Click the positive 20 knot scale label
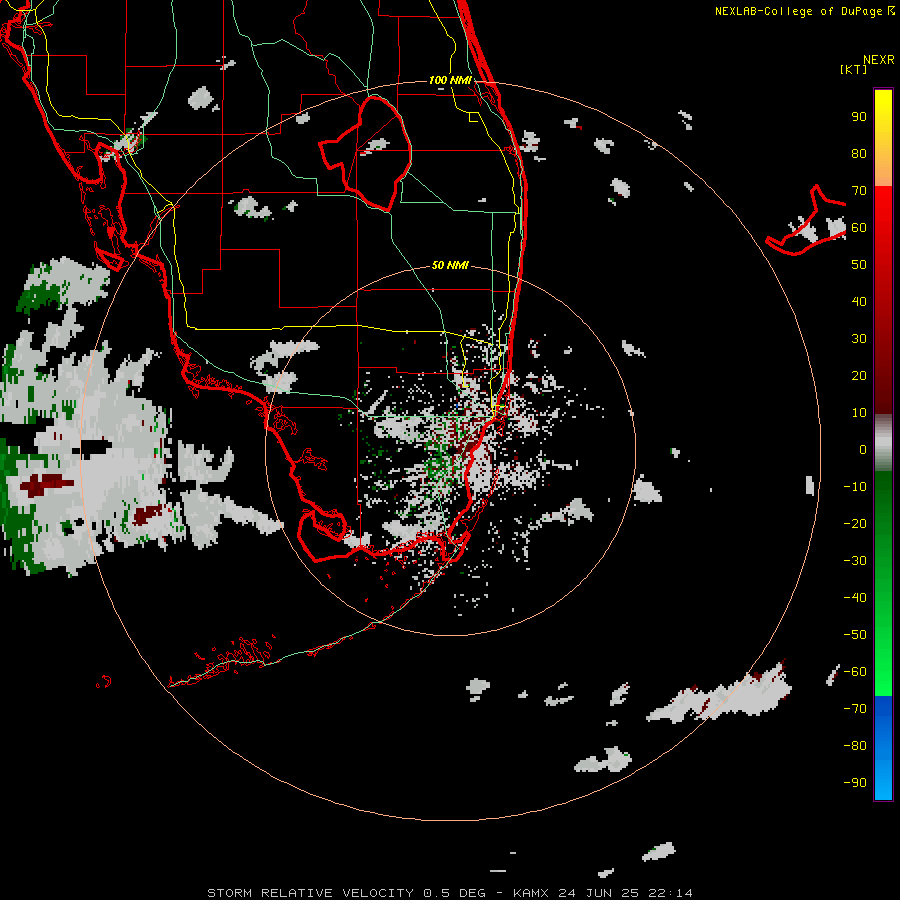This screenshot has height=900, width=900. pos(859,375)
